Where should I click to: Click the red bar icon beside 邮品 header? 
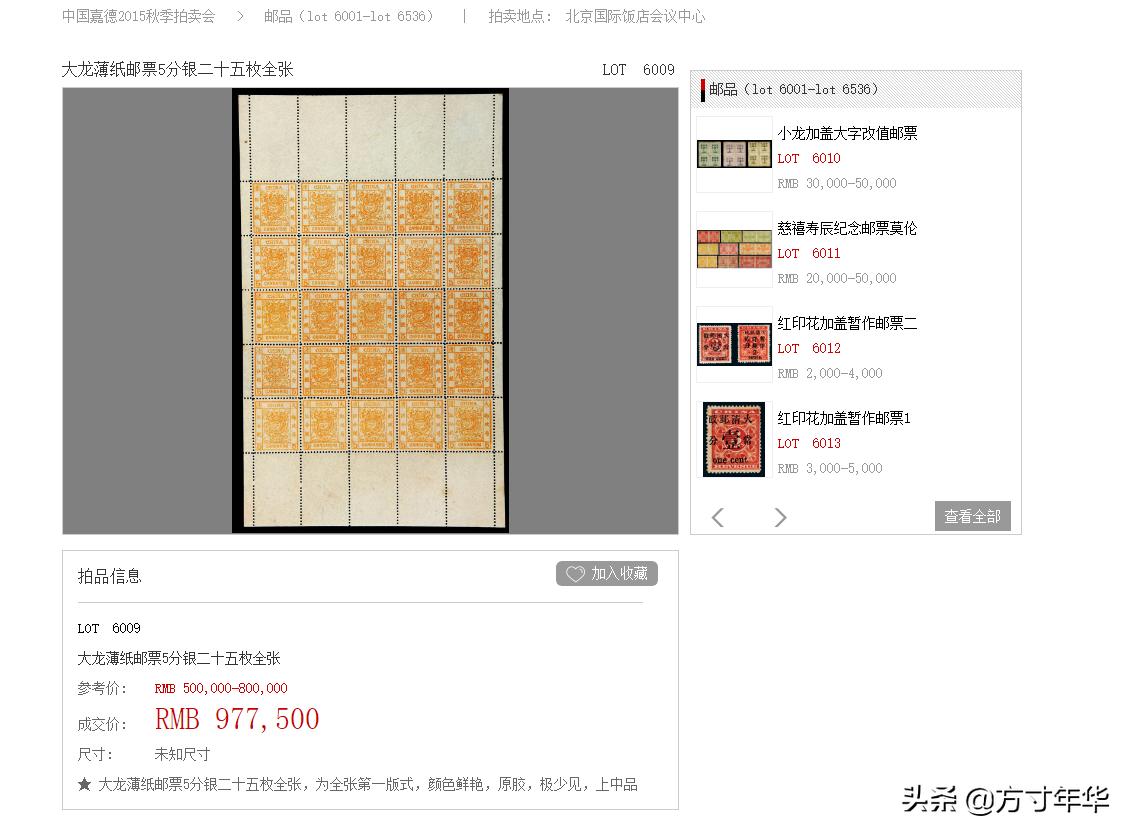click(x=703, y=89)
